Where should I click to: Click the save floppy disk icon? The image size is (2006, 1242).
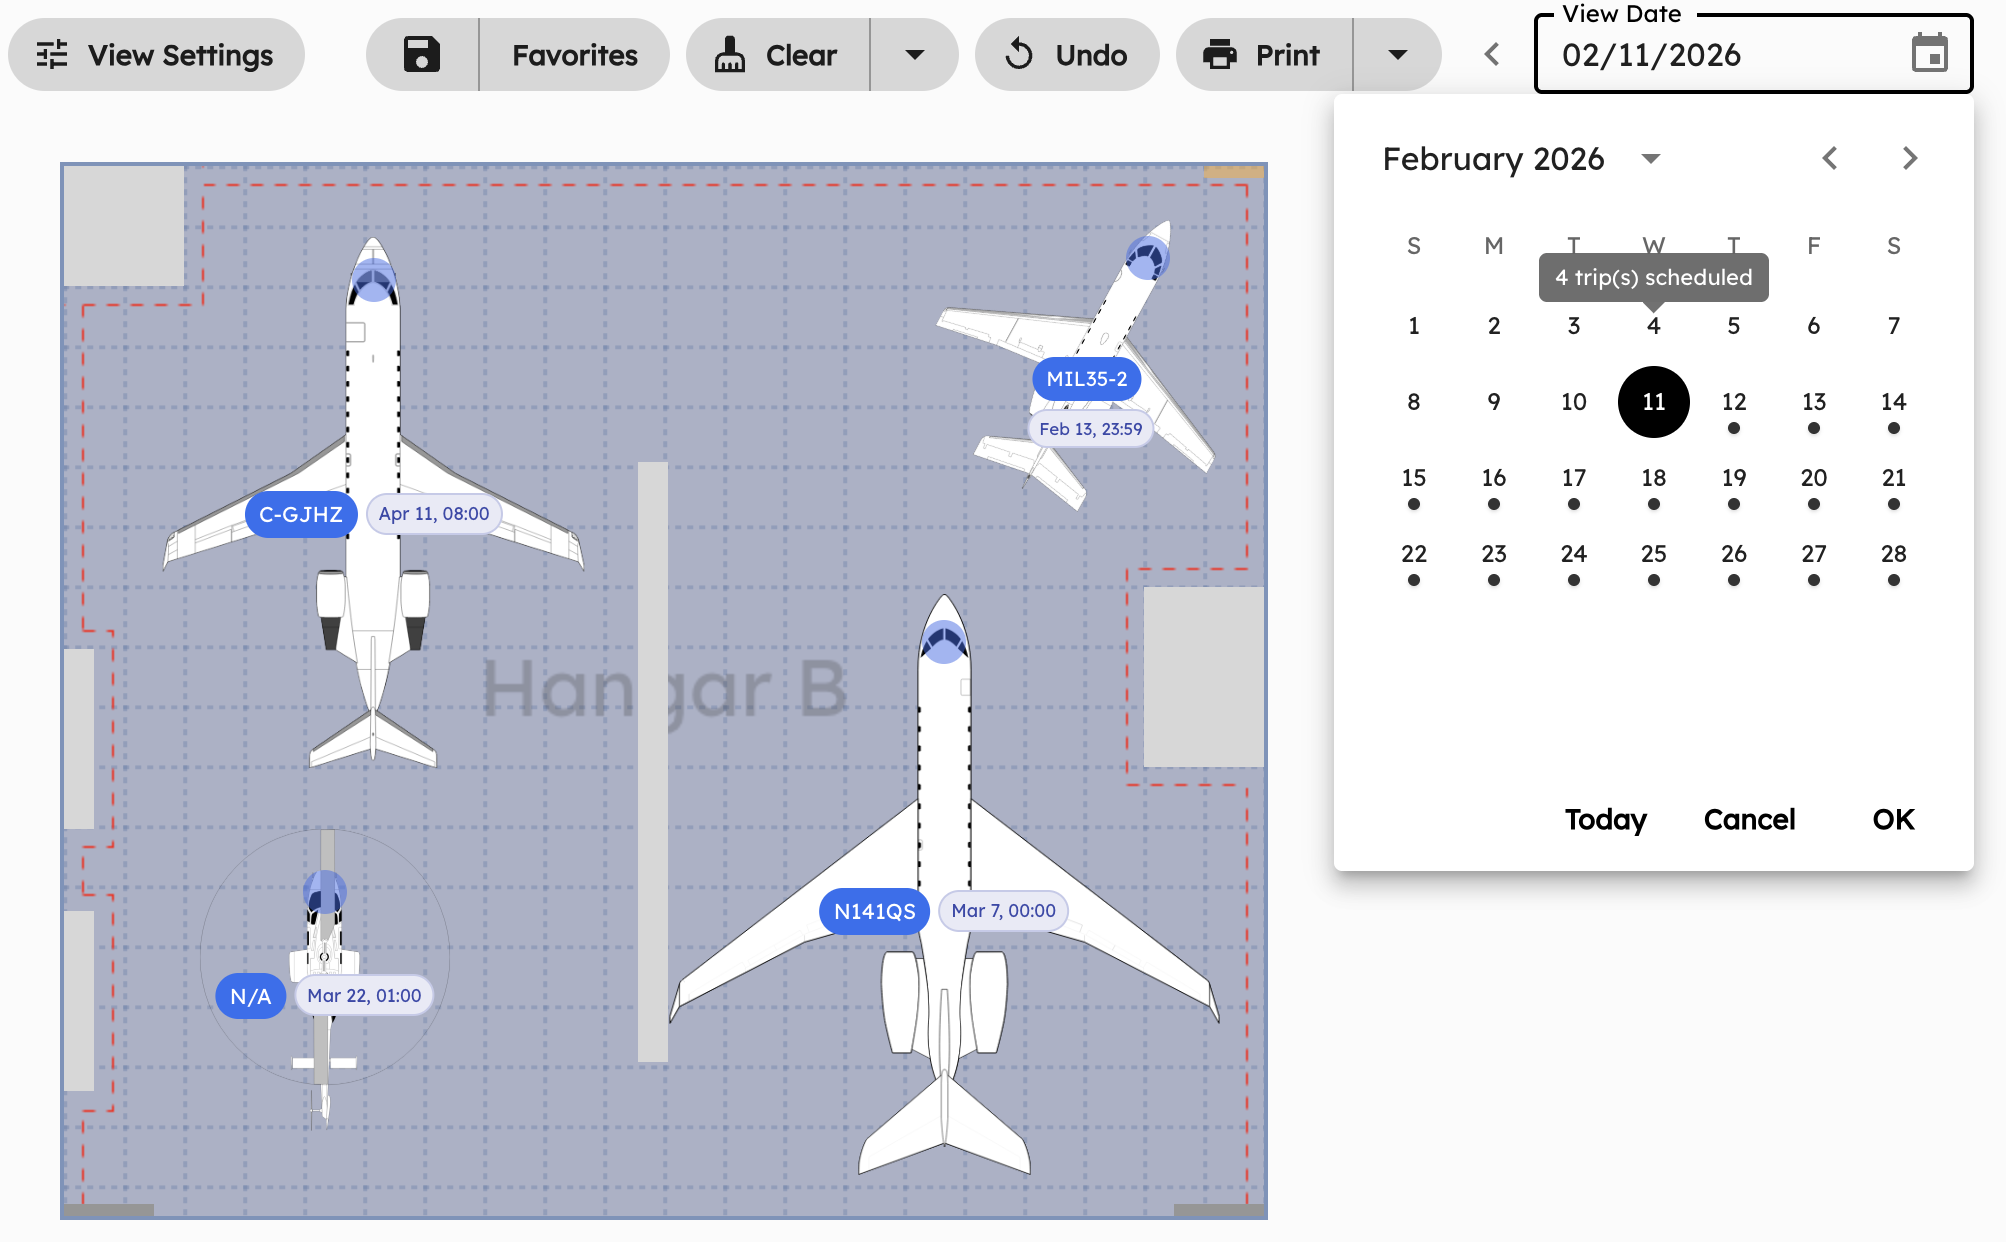coord(422,55)
